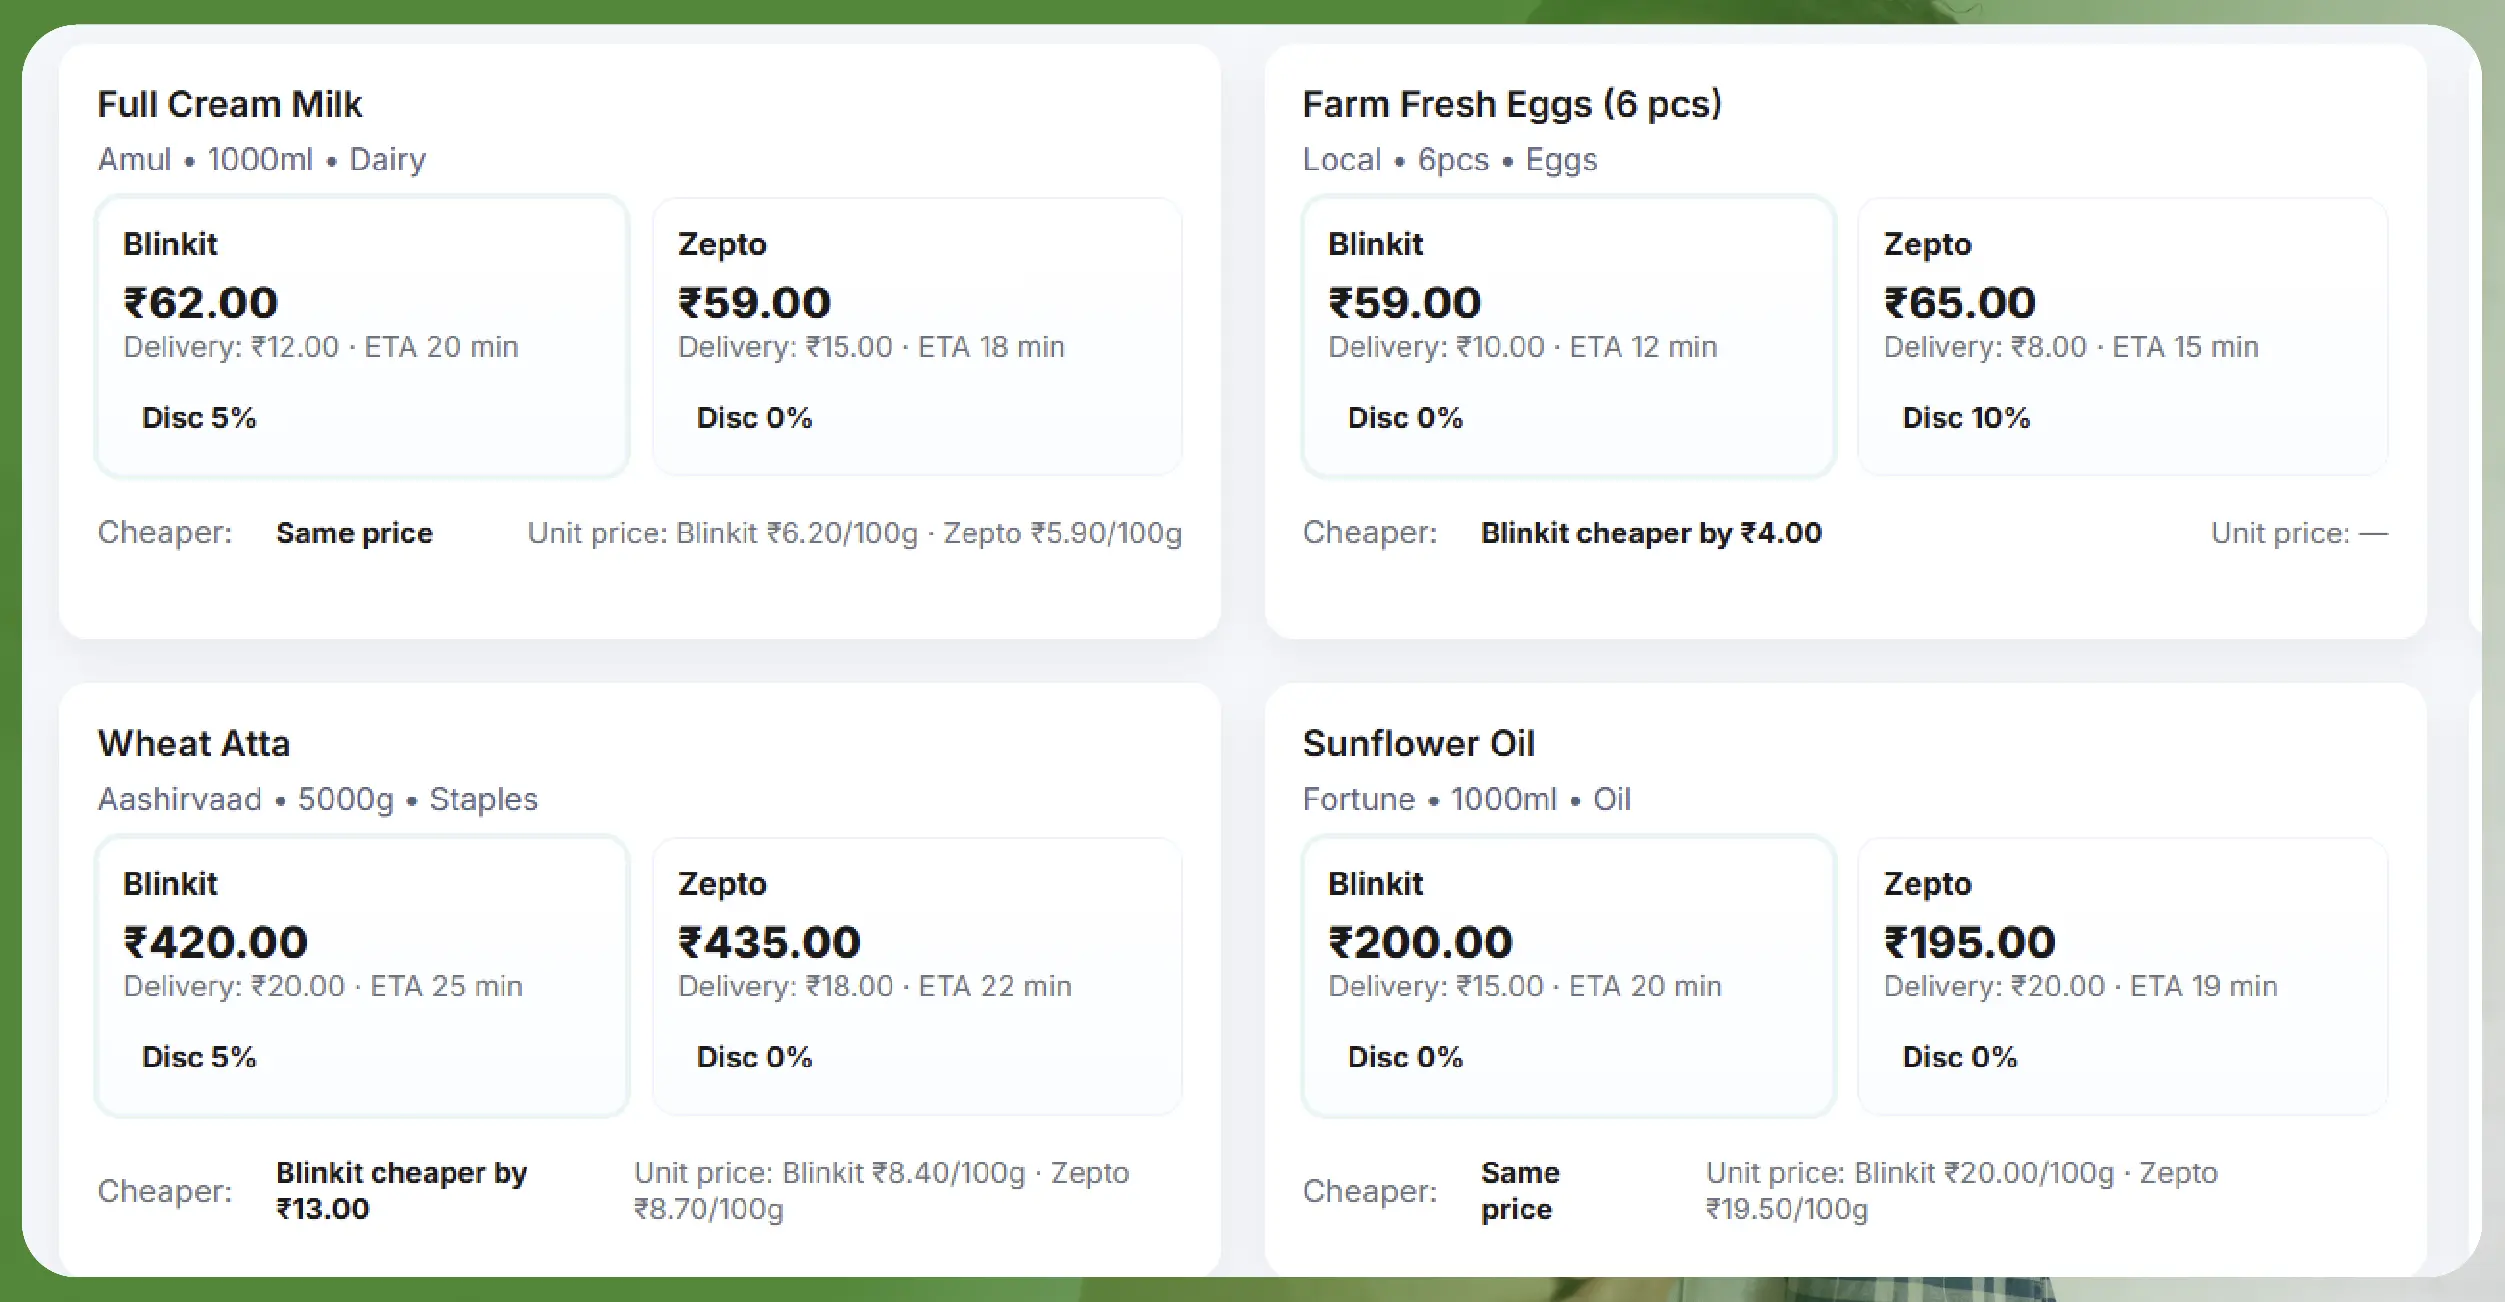Image resolution: width=2505 pixels, height=1302 pixels.
Task: Click the milk unit price comparison text
Action: 854,533
